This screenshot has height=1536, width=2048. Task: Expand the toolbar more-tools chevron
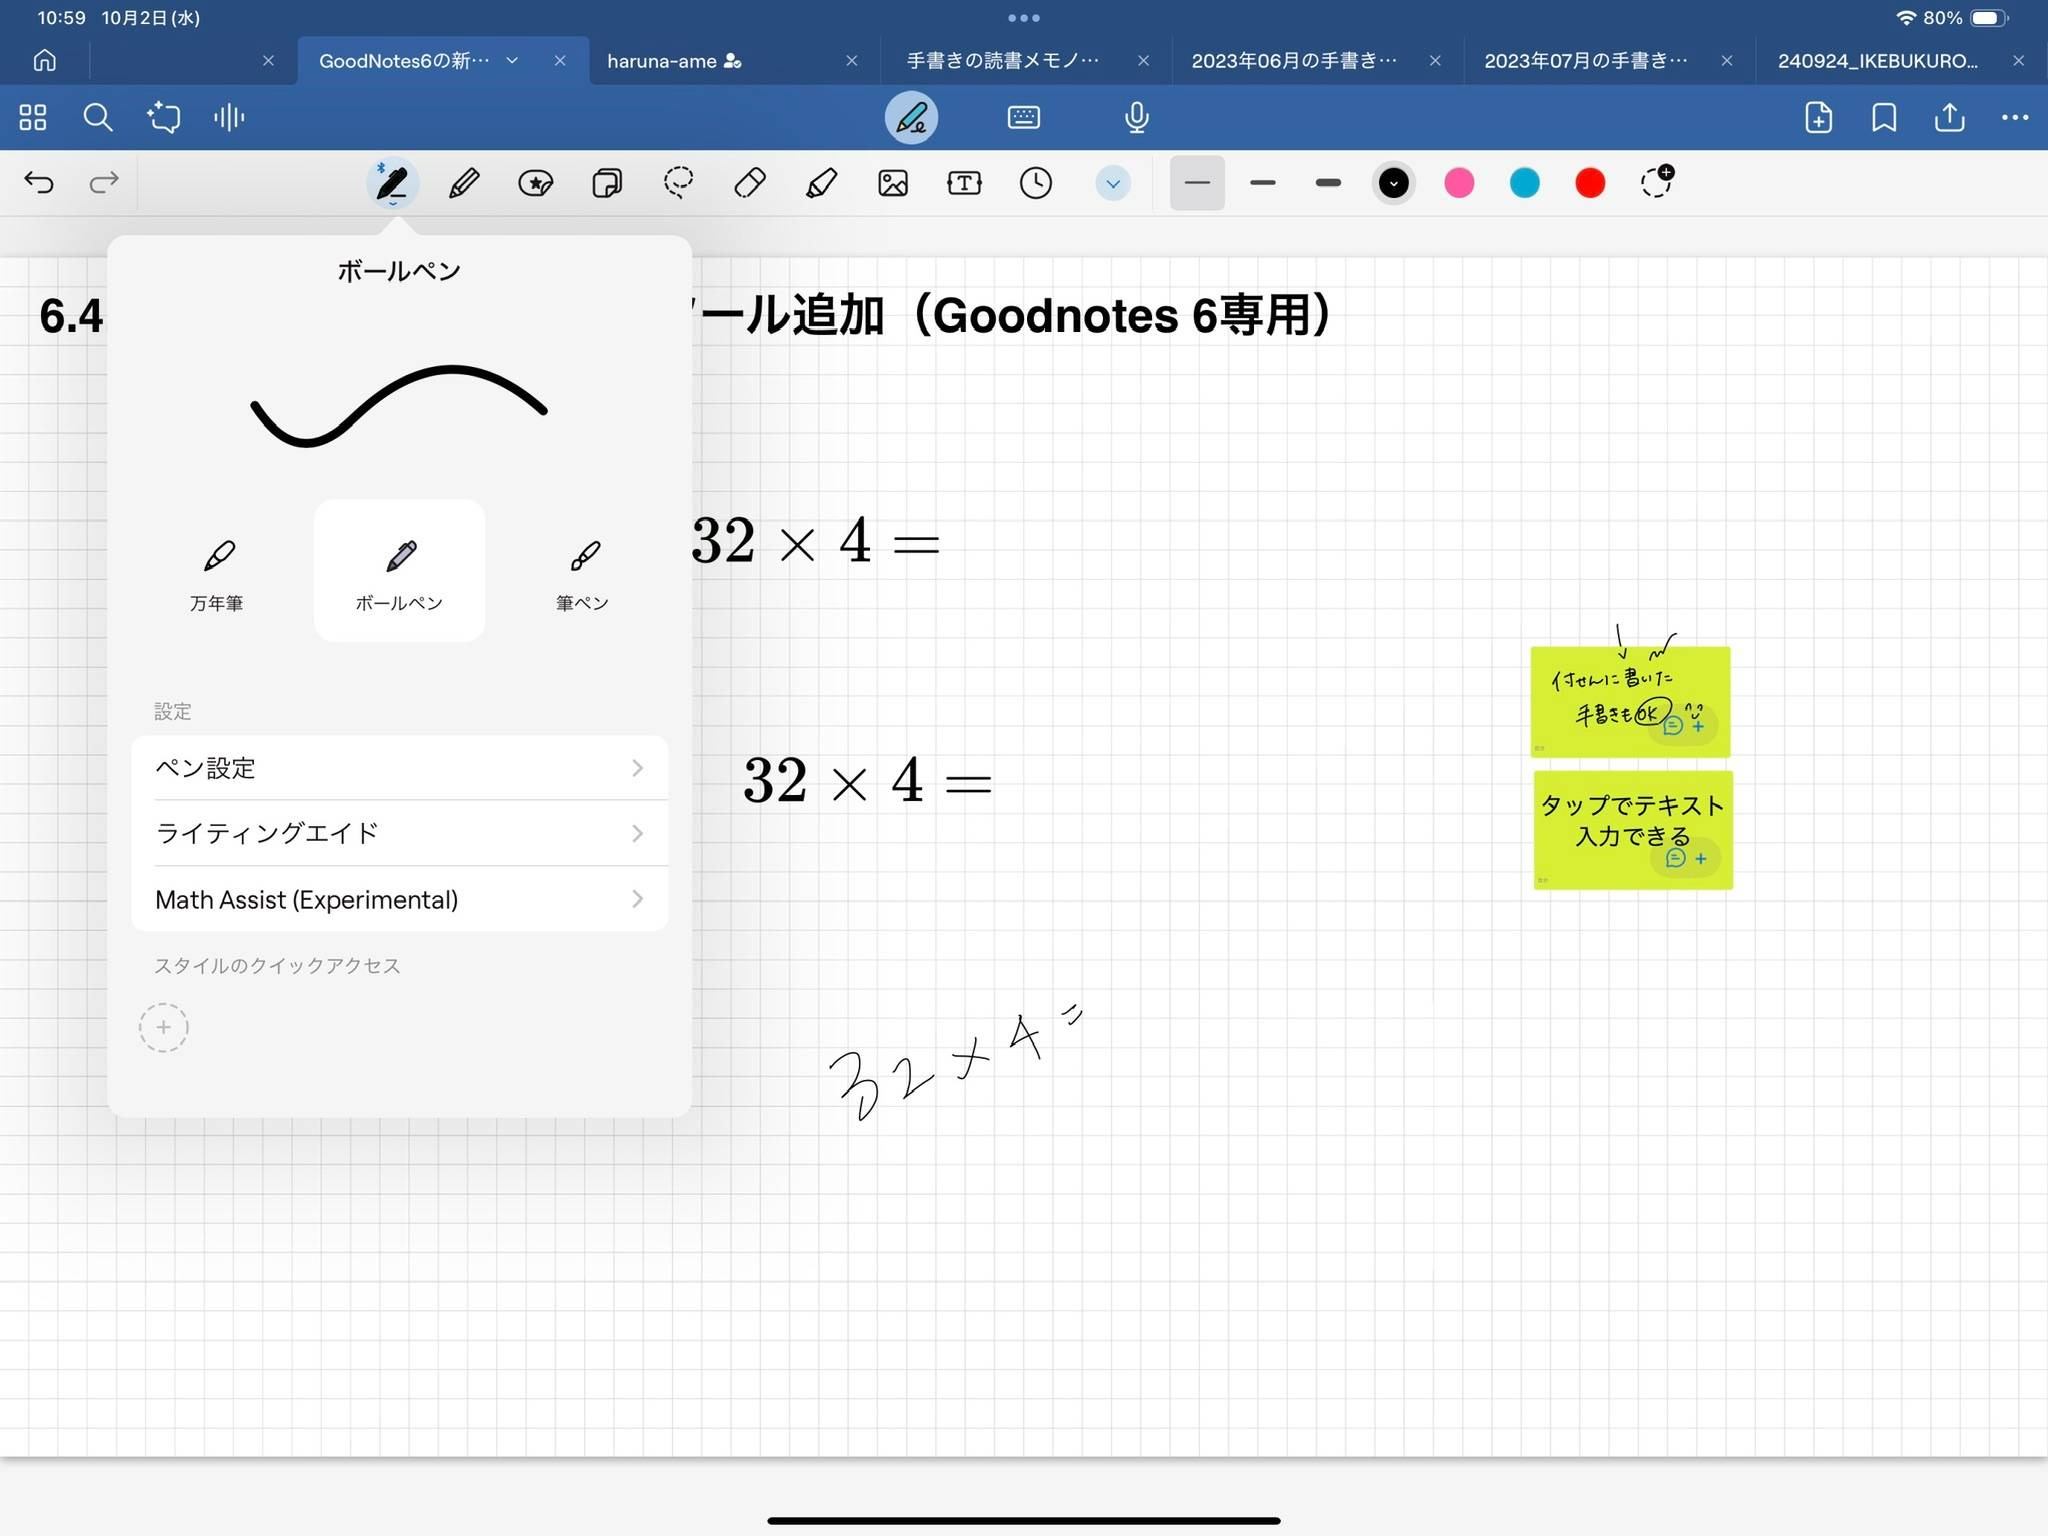1112,183
